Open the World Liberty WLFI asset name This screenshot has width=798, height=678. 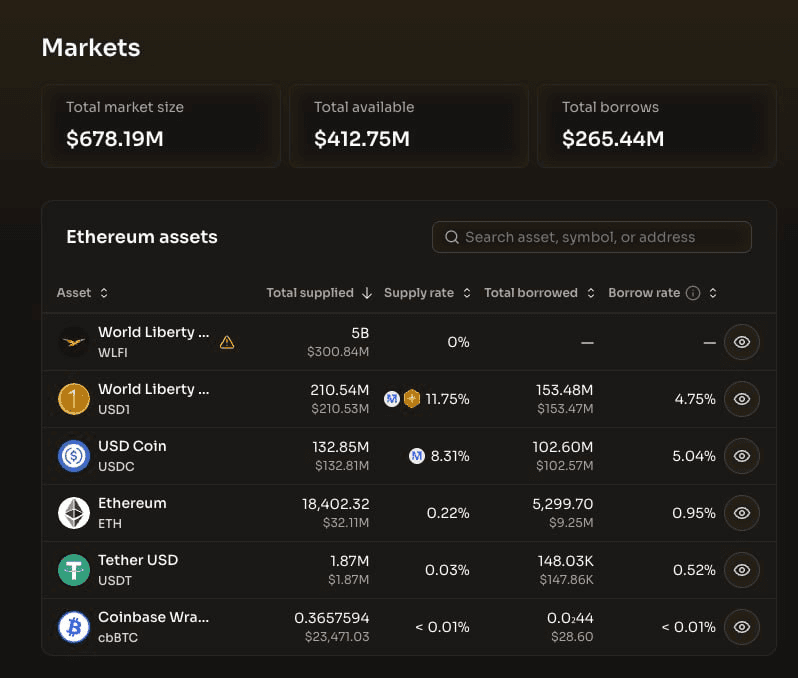[x=154, y=332]
